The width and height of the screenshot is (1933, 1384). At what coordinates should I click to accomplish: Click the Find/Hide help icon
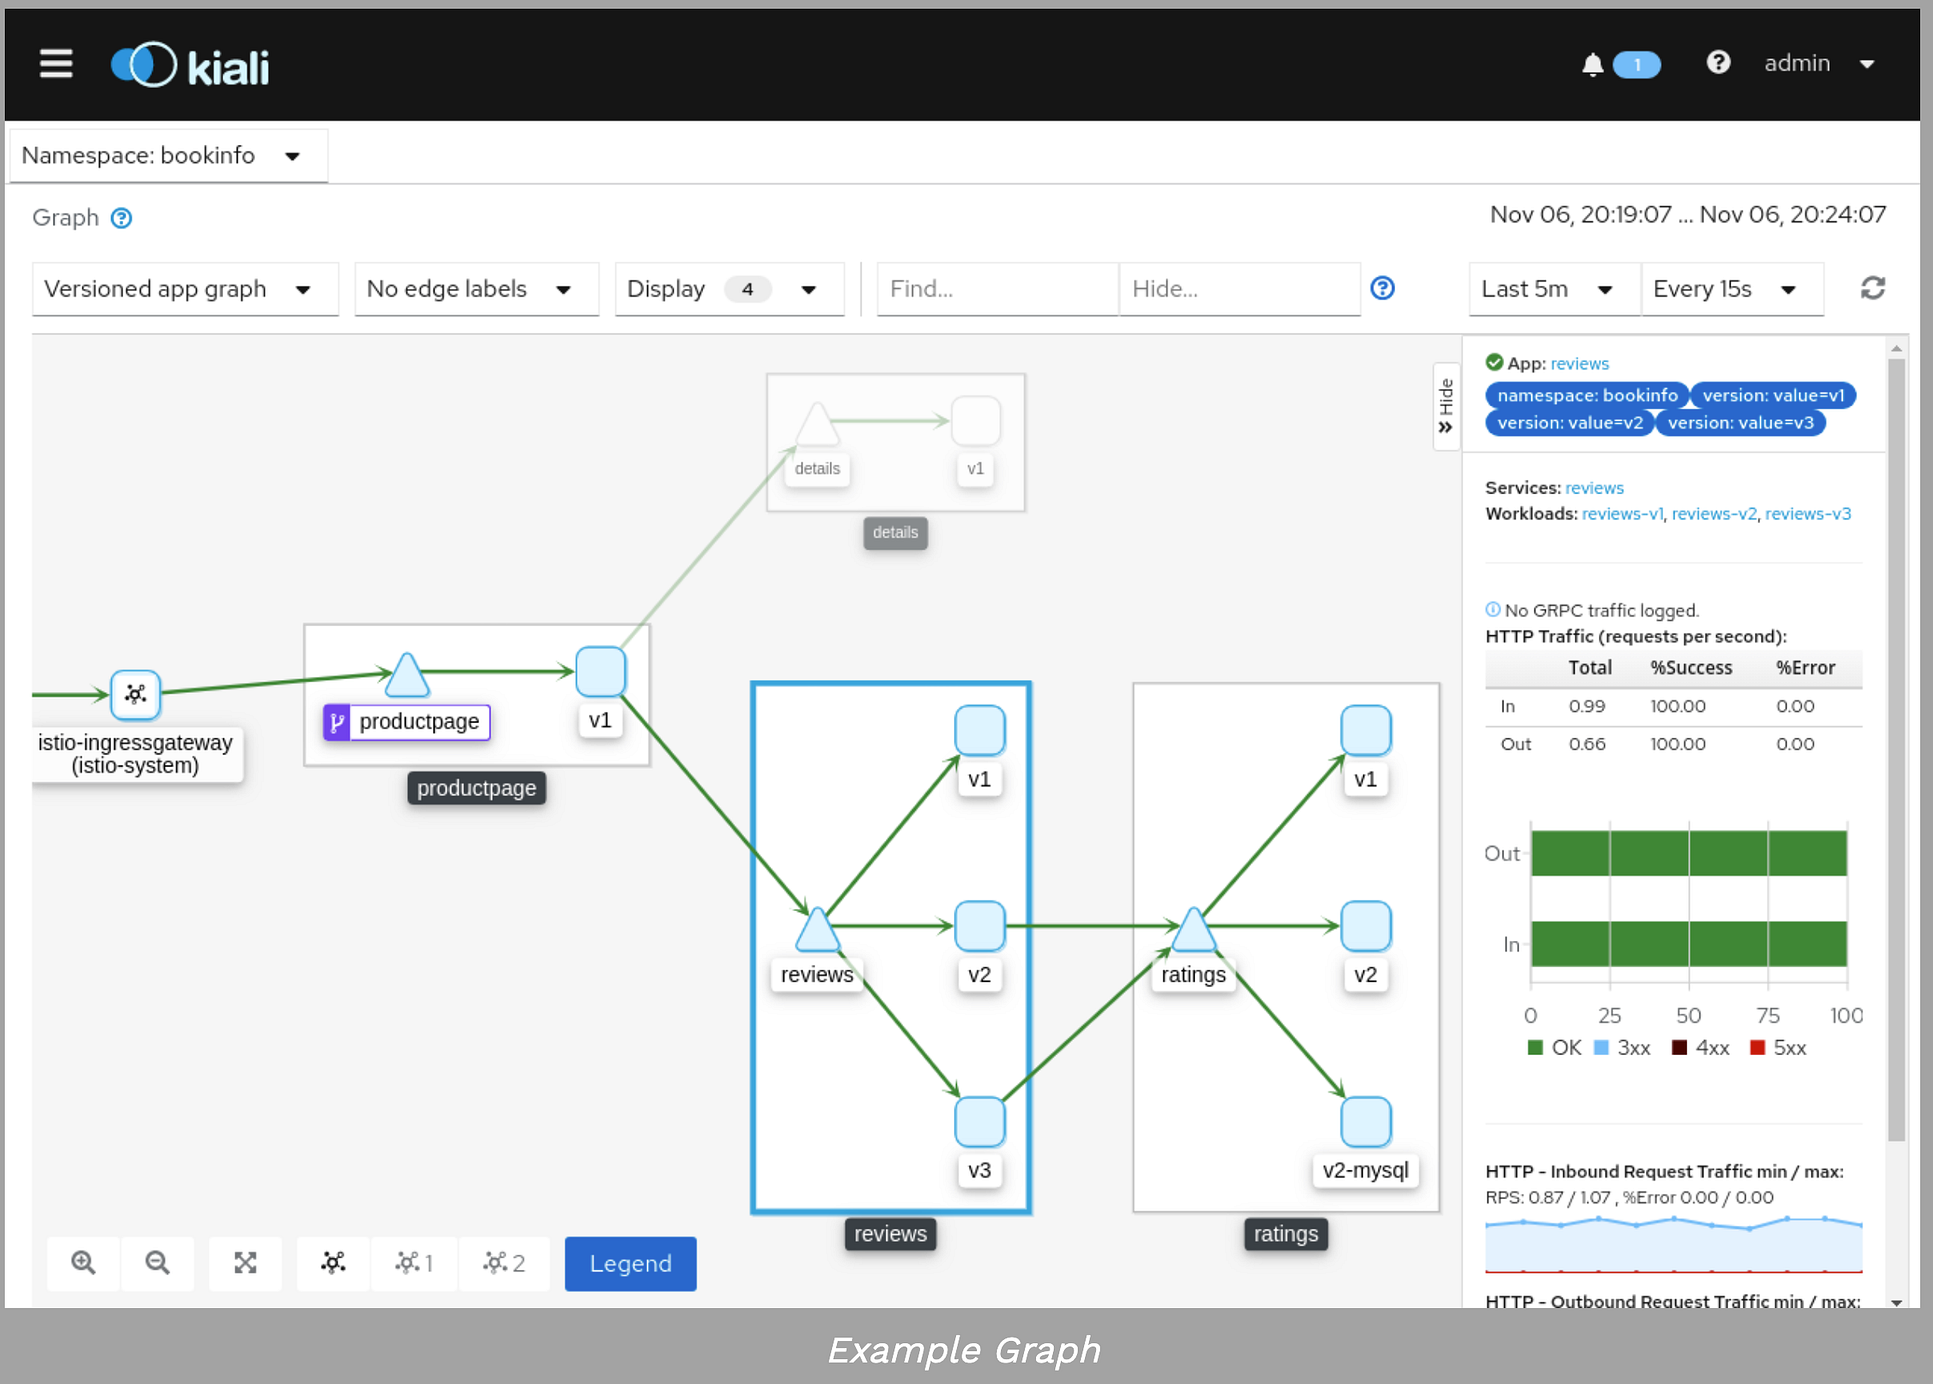1382,288
